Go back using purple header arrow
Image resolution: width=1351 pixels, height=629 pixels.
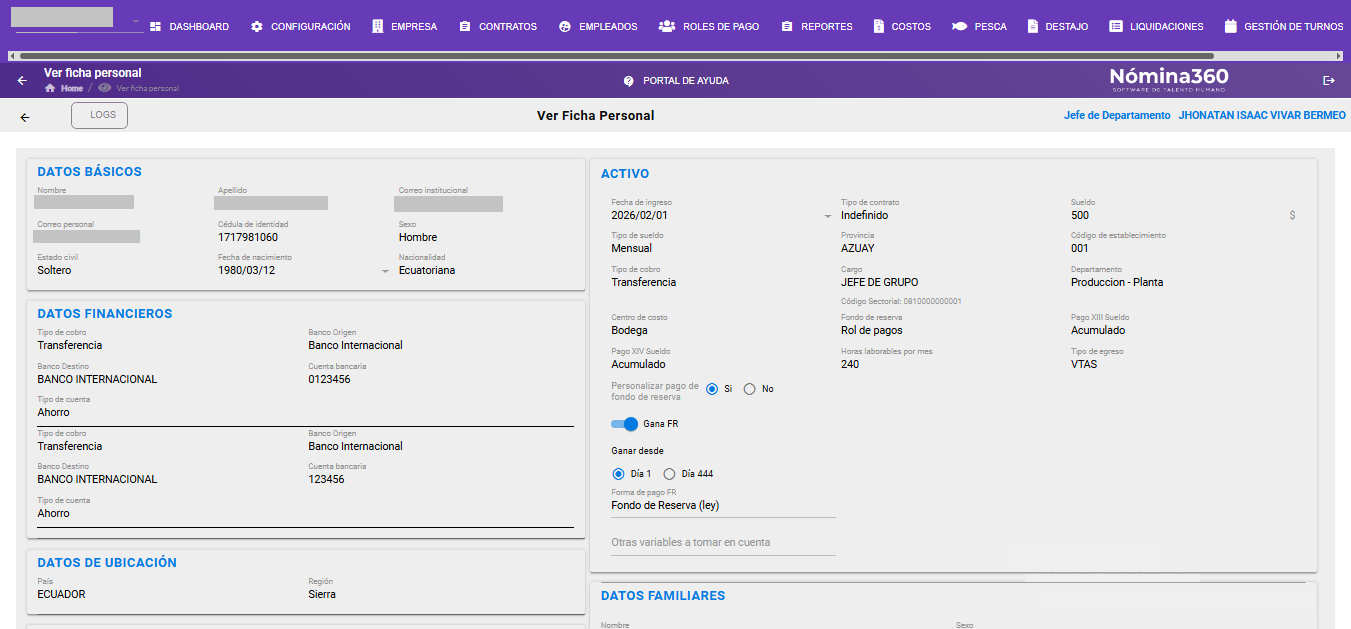22,80
